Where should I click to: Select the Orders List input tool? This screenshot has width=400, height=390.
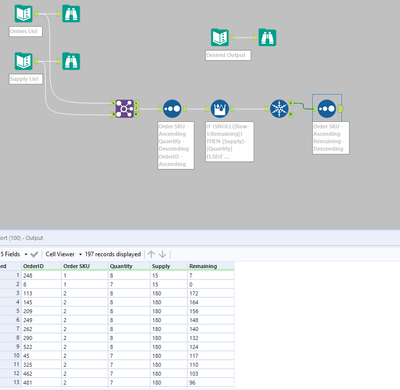pyautogui.click(x=24, y=14)
